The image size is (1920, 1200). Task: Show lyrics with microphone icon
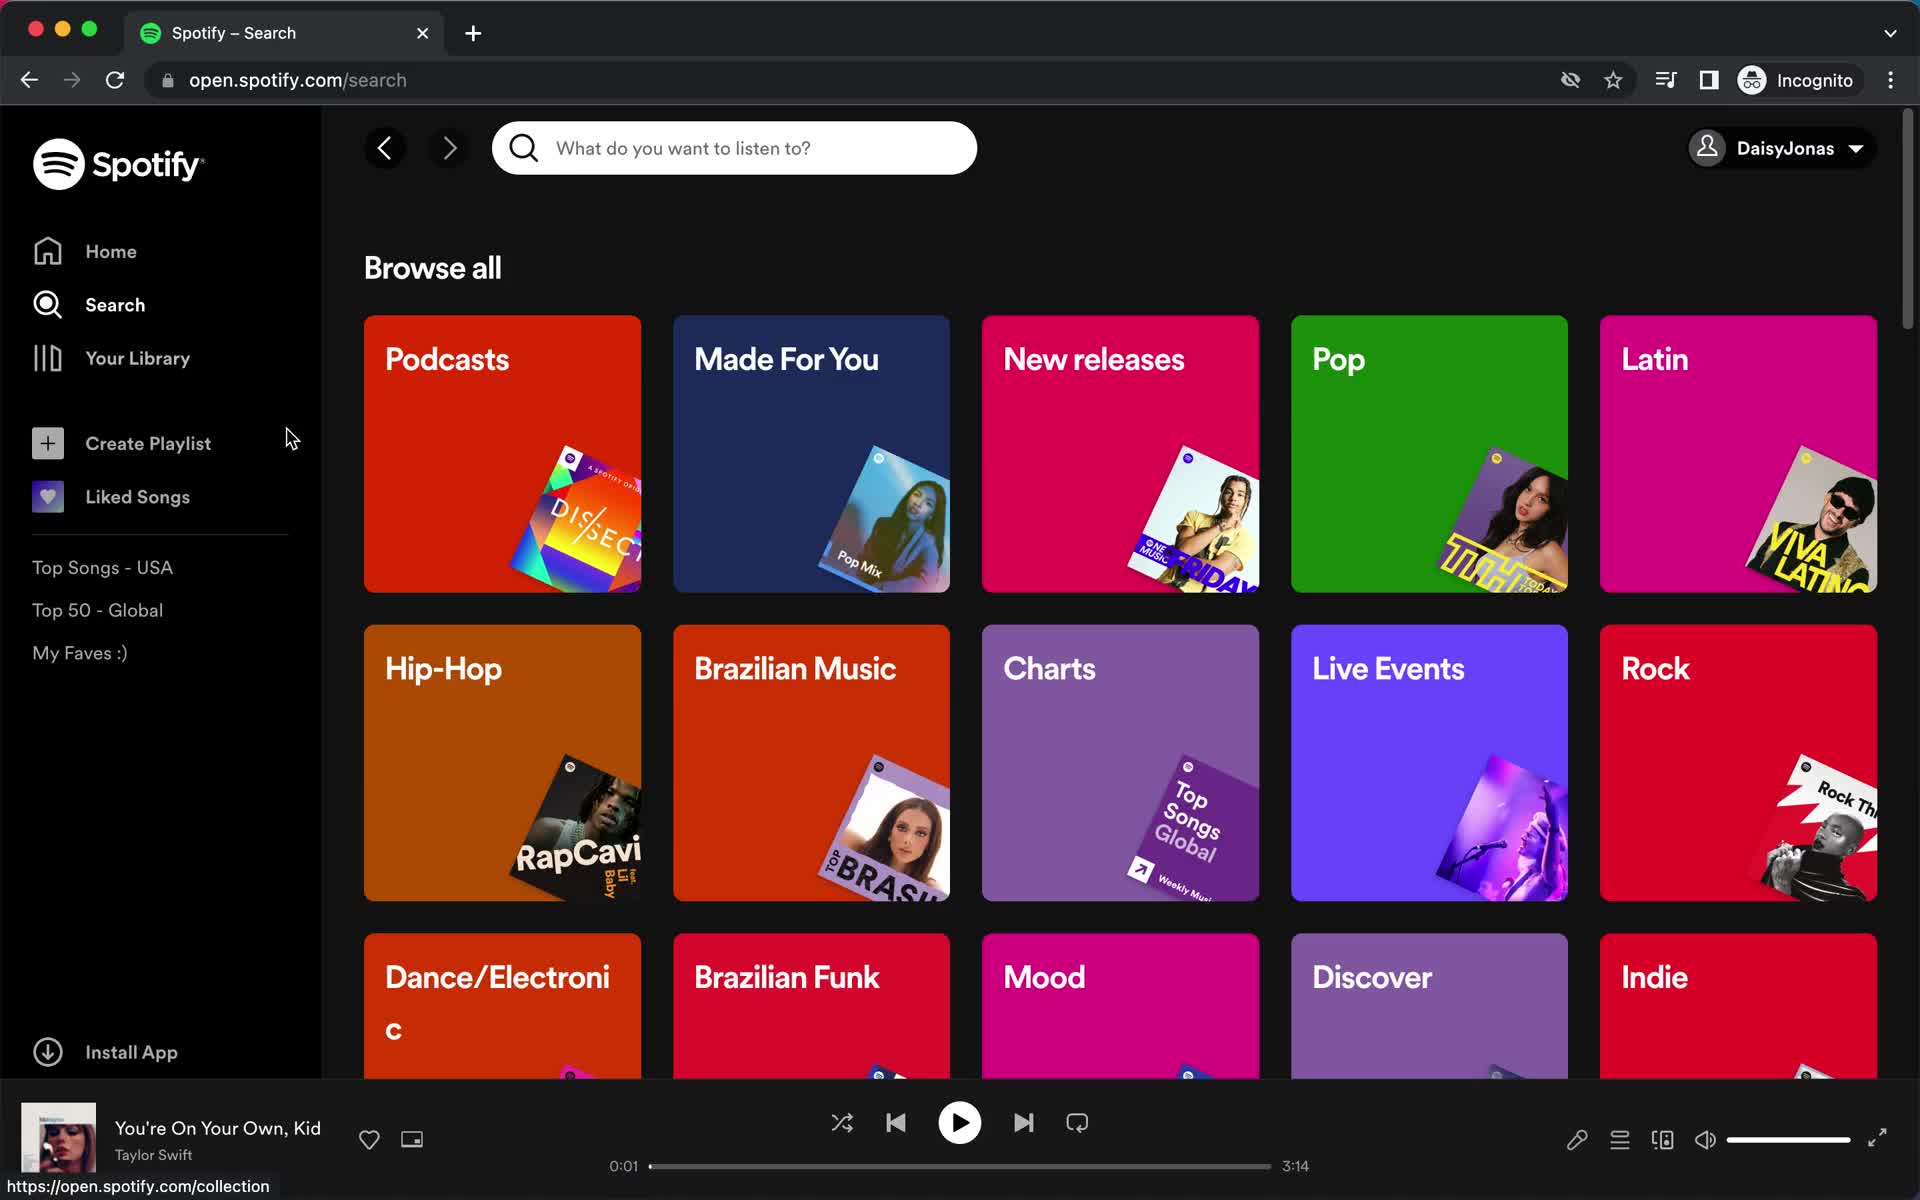pos(1577,1139)
